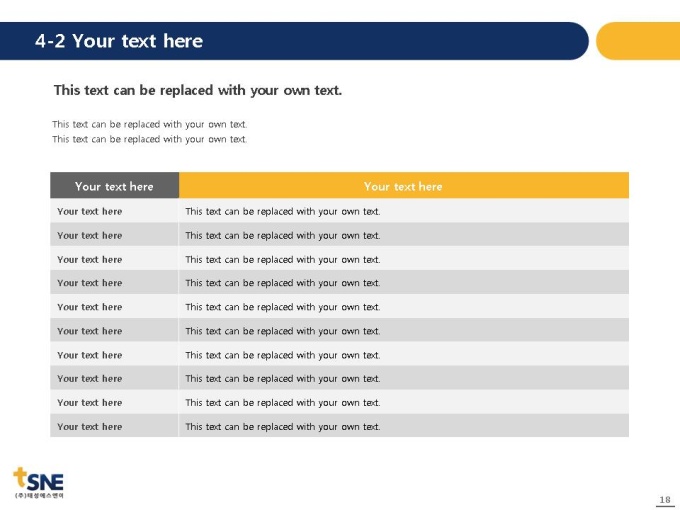The height and width of the screenshot is (510, 680).
Task: Click the first small paragraph line below heading
Action: coord(150,124)
